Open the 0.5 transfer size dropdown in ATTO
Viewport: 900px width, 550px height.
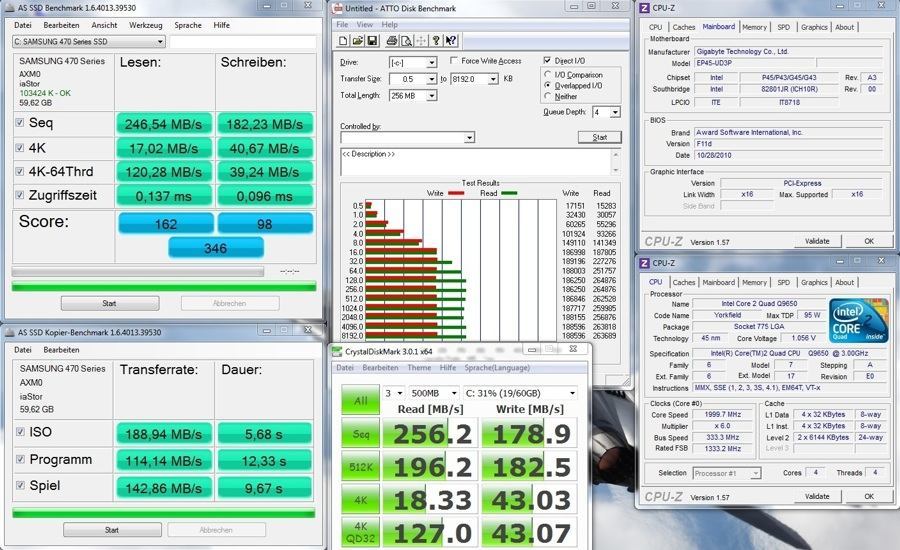pos(432,79)
